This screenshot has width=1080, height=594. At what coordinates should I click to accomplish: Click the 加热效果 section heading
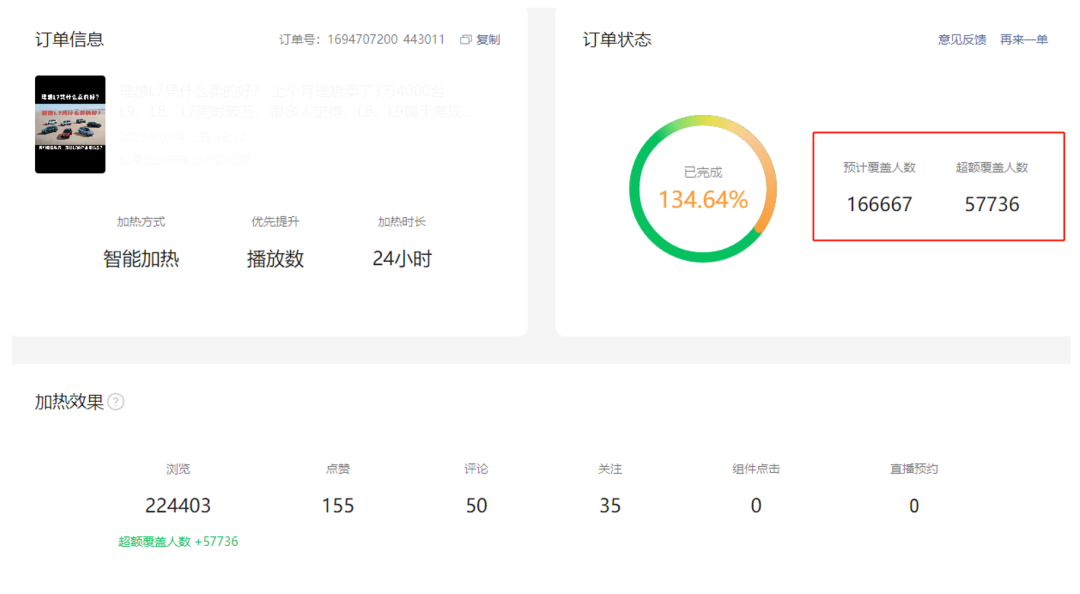69,402
